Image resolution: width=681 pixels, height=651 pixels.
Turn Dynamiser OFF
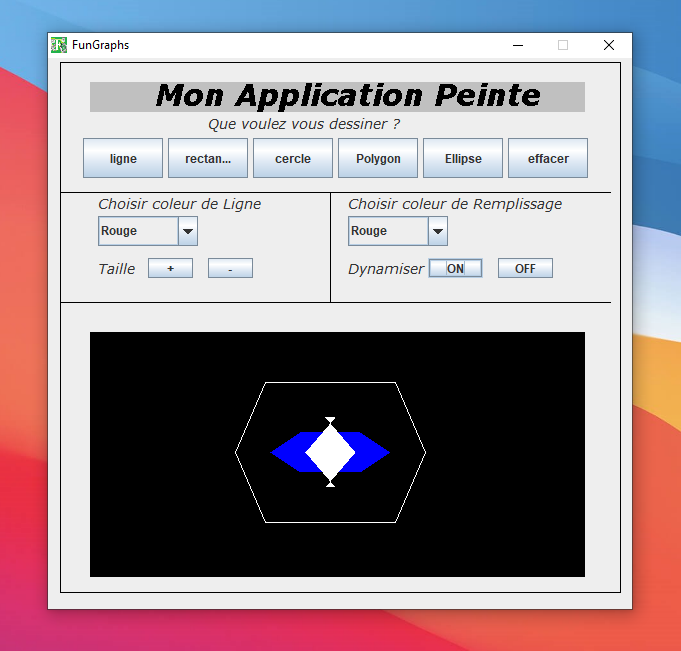coord(526,268)
